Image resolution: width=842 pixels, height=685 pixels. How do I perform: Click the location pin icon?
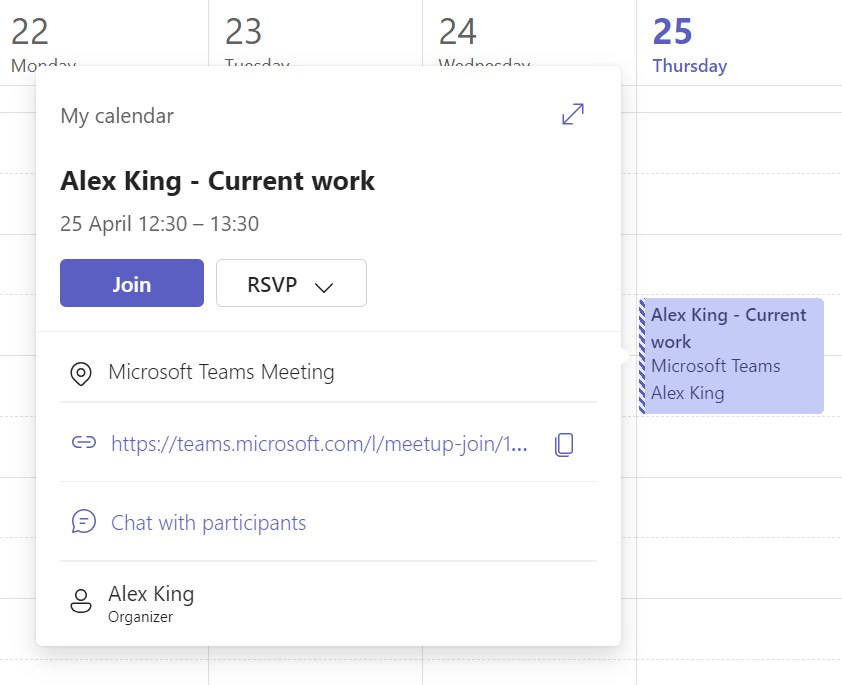[x=81, y=374]
